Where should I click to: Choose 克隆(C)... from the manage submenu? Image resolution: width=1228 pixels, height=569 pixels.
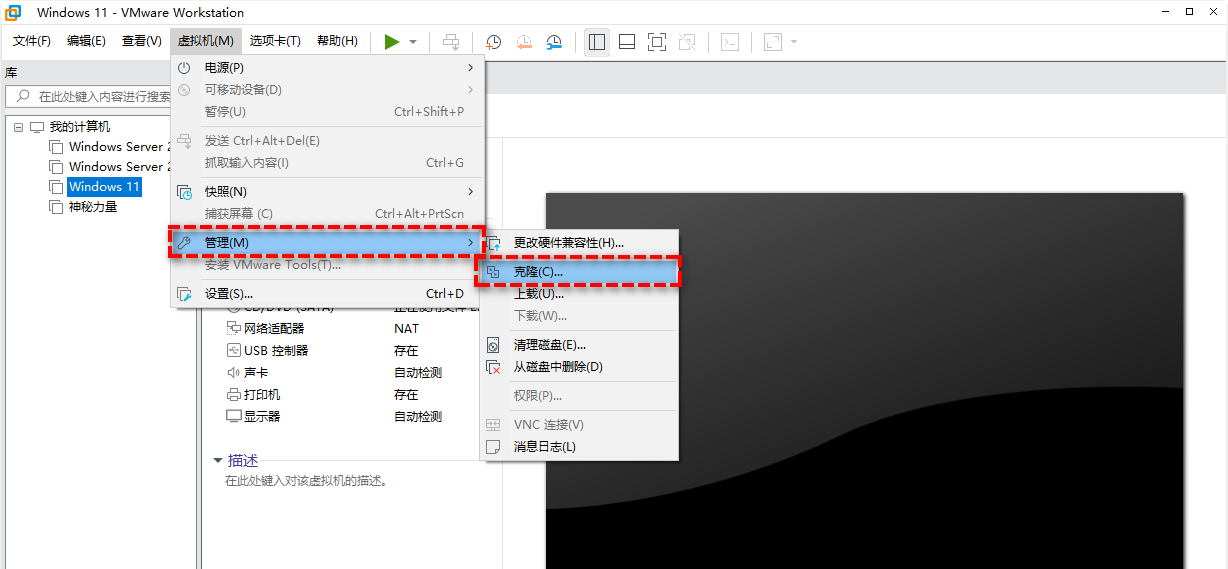click(538, 271)
